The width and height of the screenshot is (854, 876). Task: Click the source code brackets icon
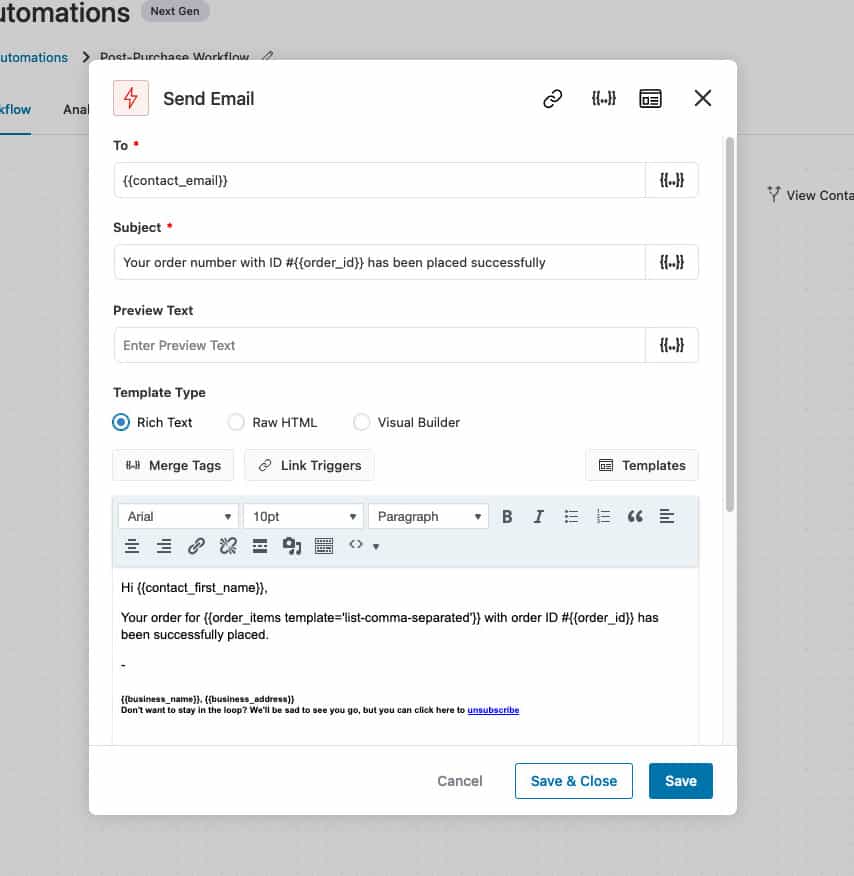pos(356,545)
